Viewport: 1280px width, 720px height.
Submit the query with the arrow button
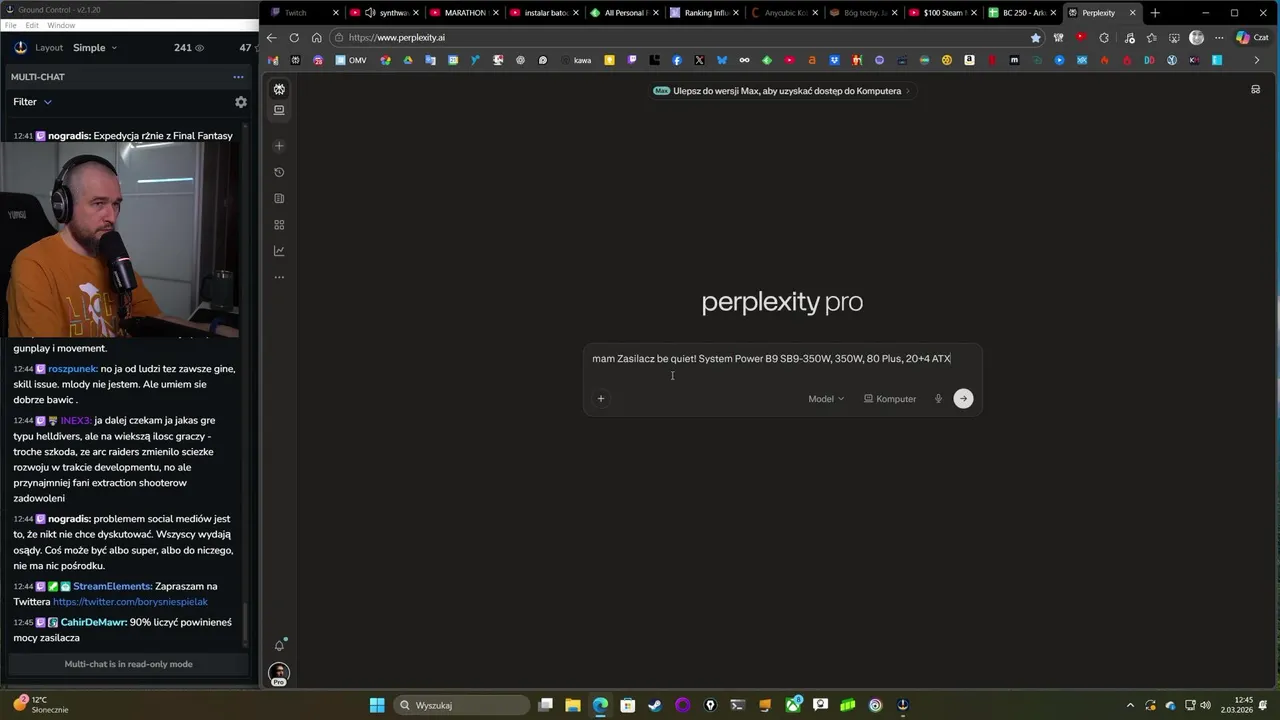963,399
